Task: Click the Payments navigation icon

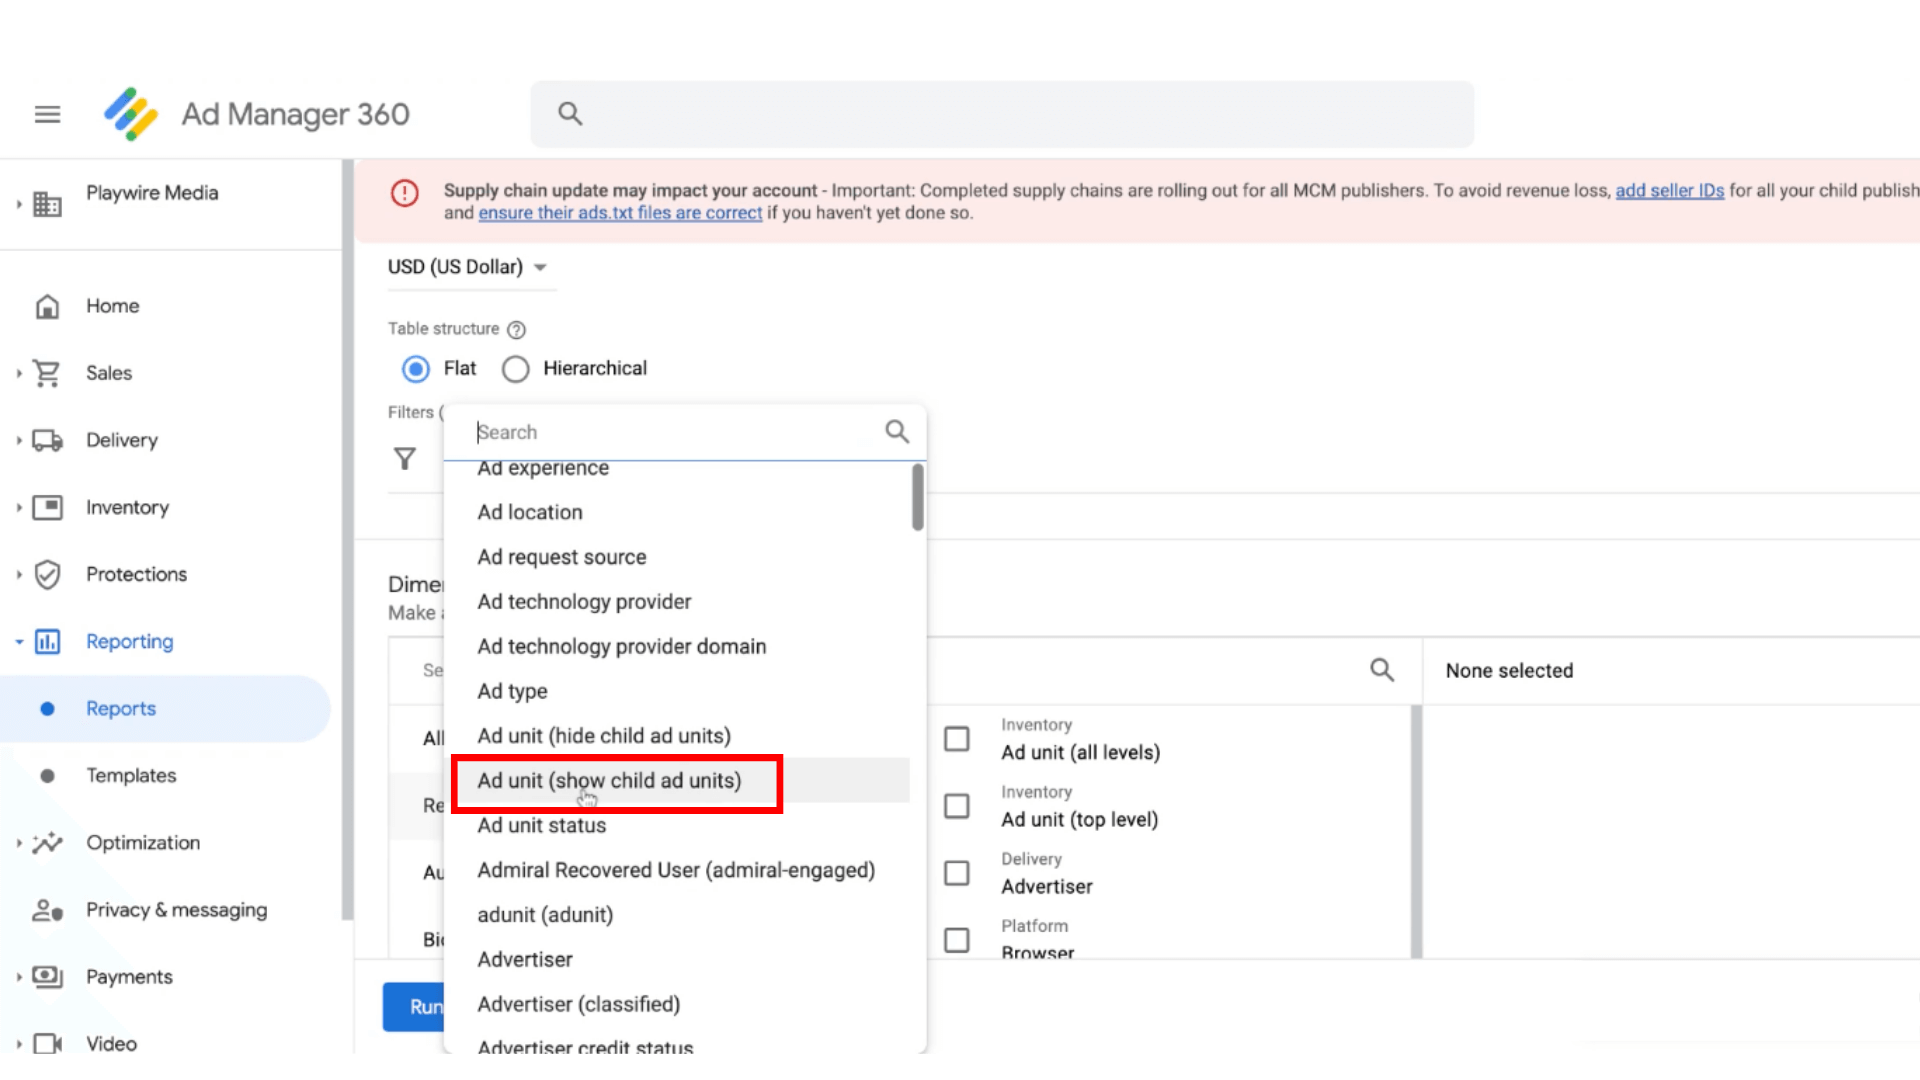Action: point(47,976)
